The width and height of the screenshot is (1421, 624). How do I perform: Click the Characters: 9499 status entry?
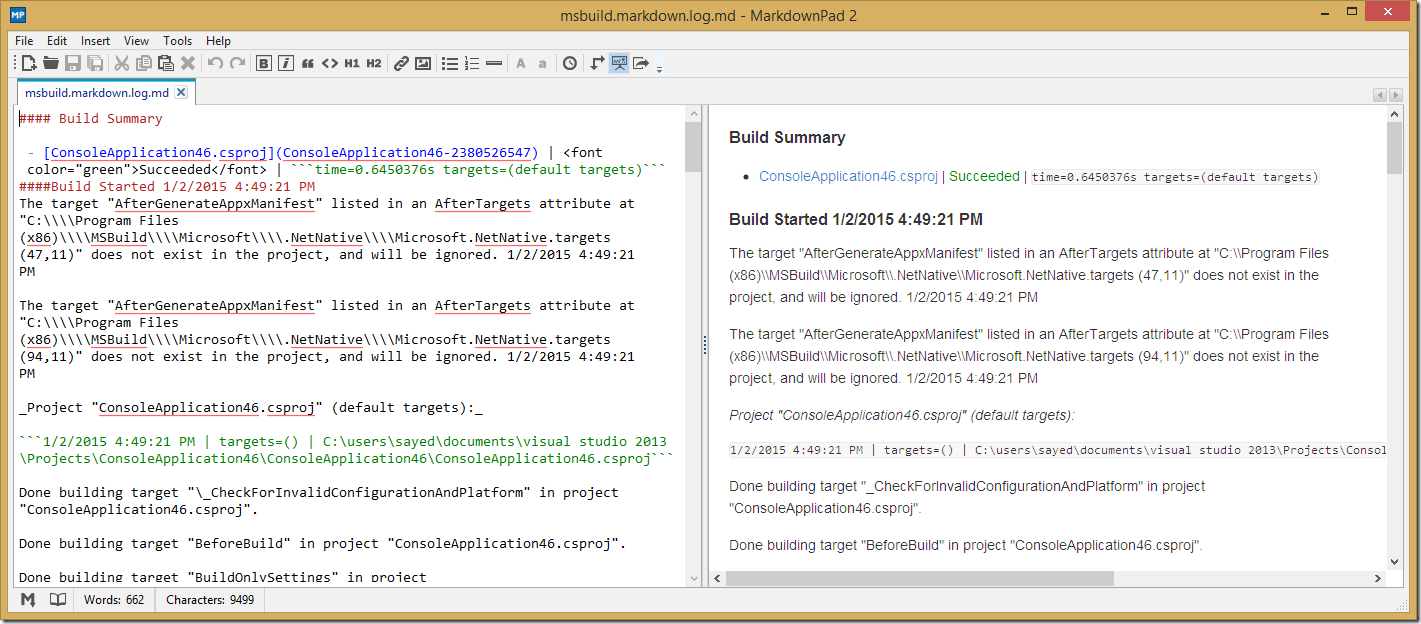210,600
